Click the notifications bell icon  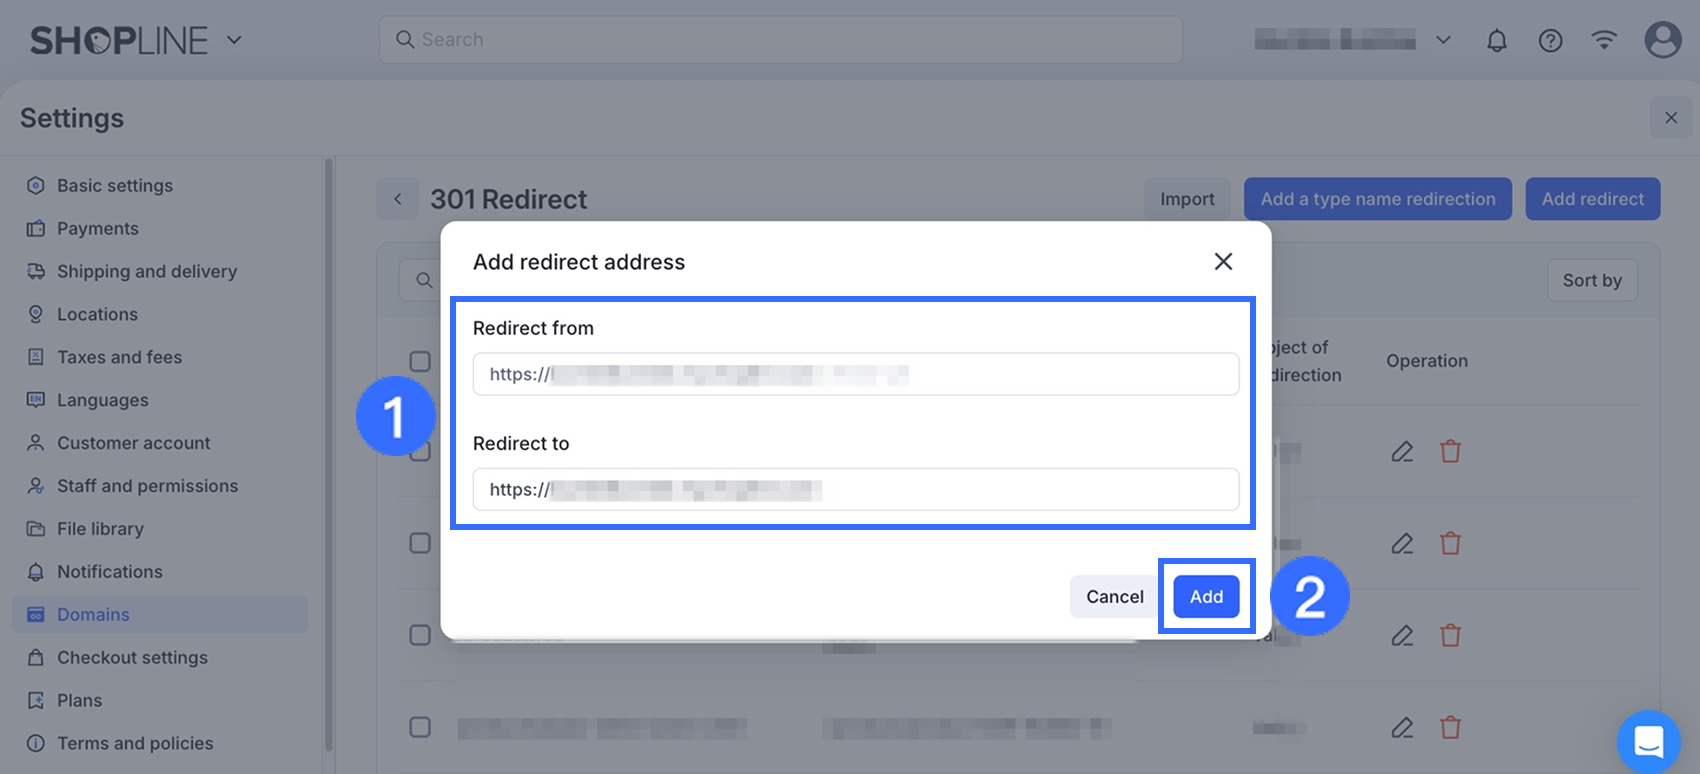point(1496,40)
